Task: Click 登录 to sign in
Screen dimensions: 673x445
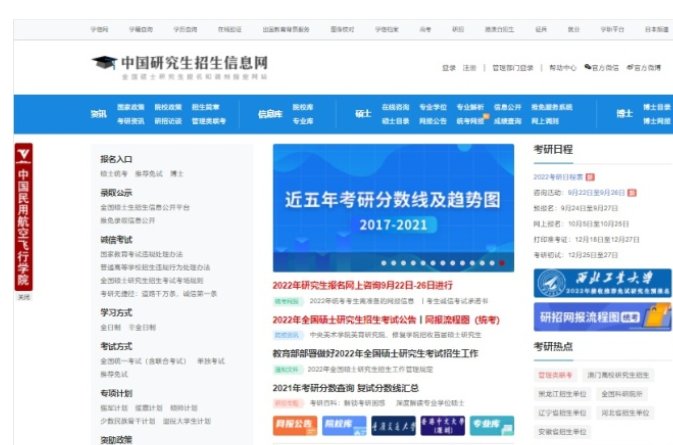Action: click(x=449, y=68)
